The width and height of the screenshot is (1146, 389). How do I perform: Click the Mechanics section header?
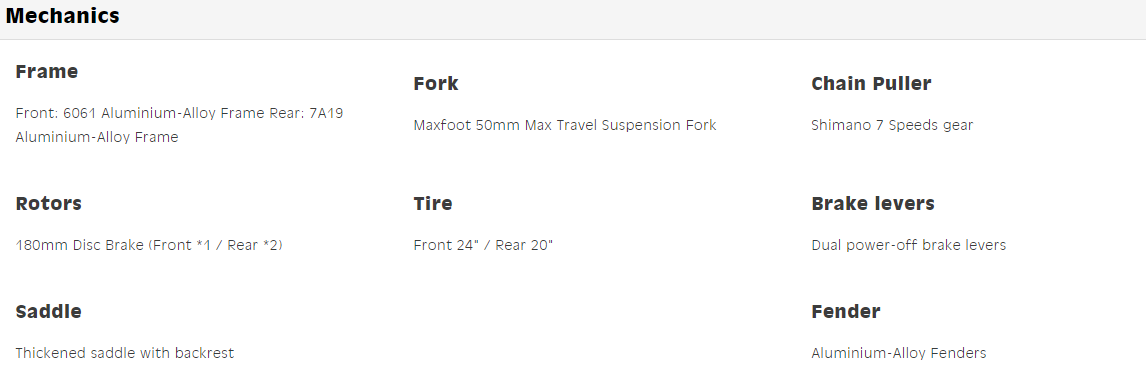63,15
